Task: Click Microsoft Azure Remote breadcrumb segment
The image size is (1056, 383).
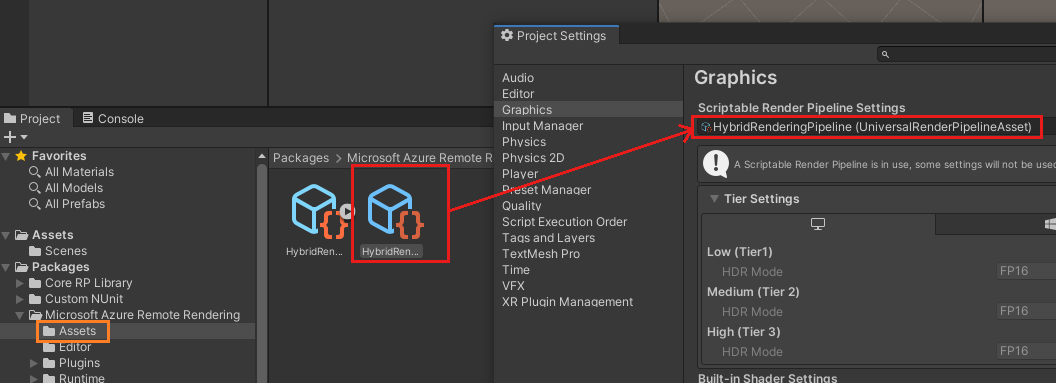Action: [x=420, y=158]
